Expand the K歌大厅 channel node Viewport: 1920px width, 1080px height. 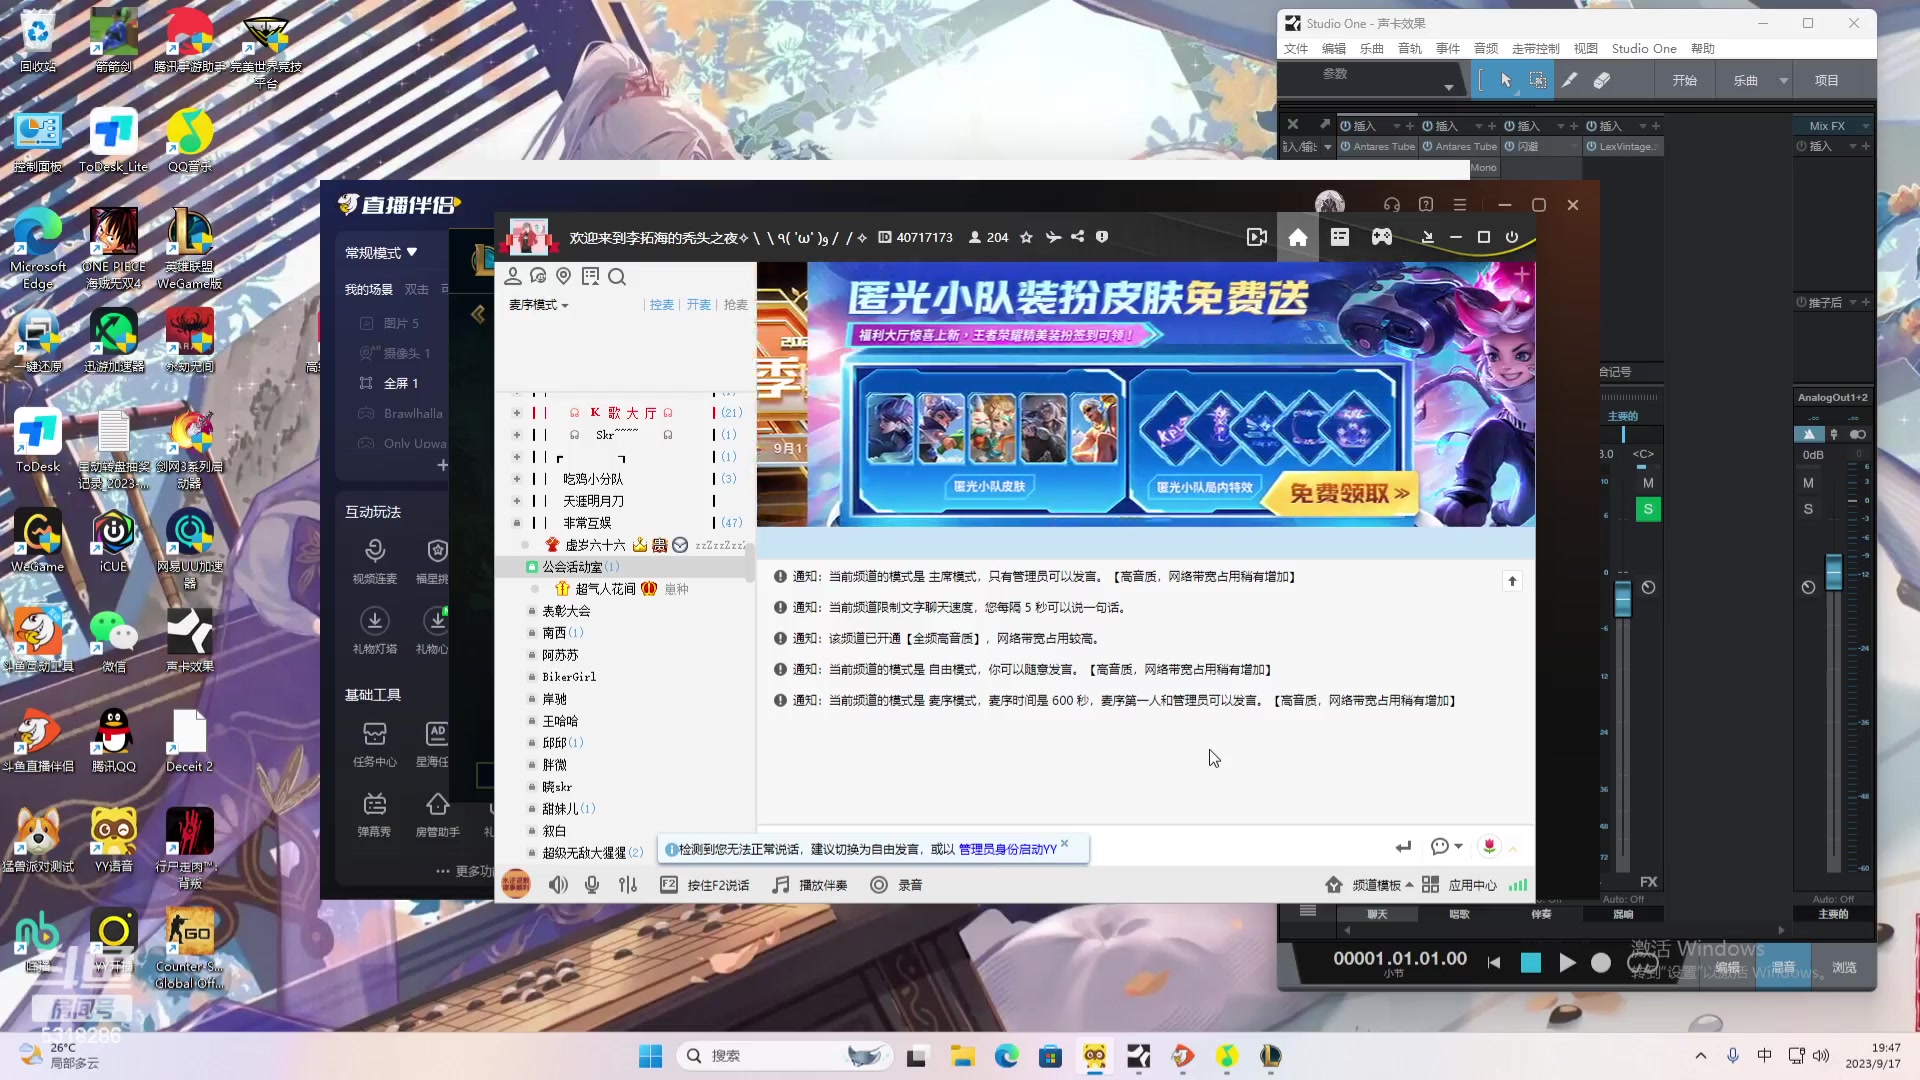point(517,413)
